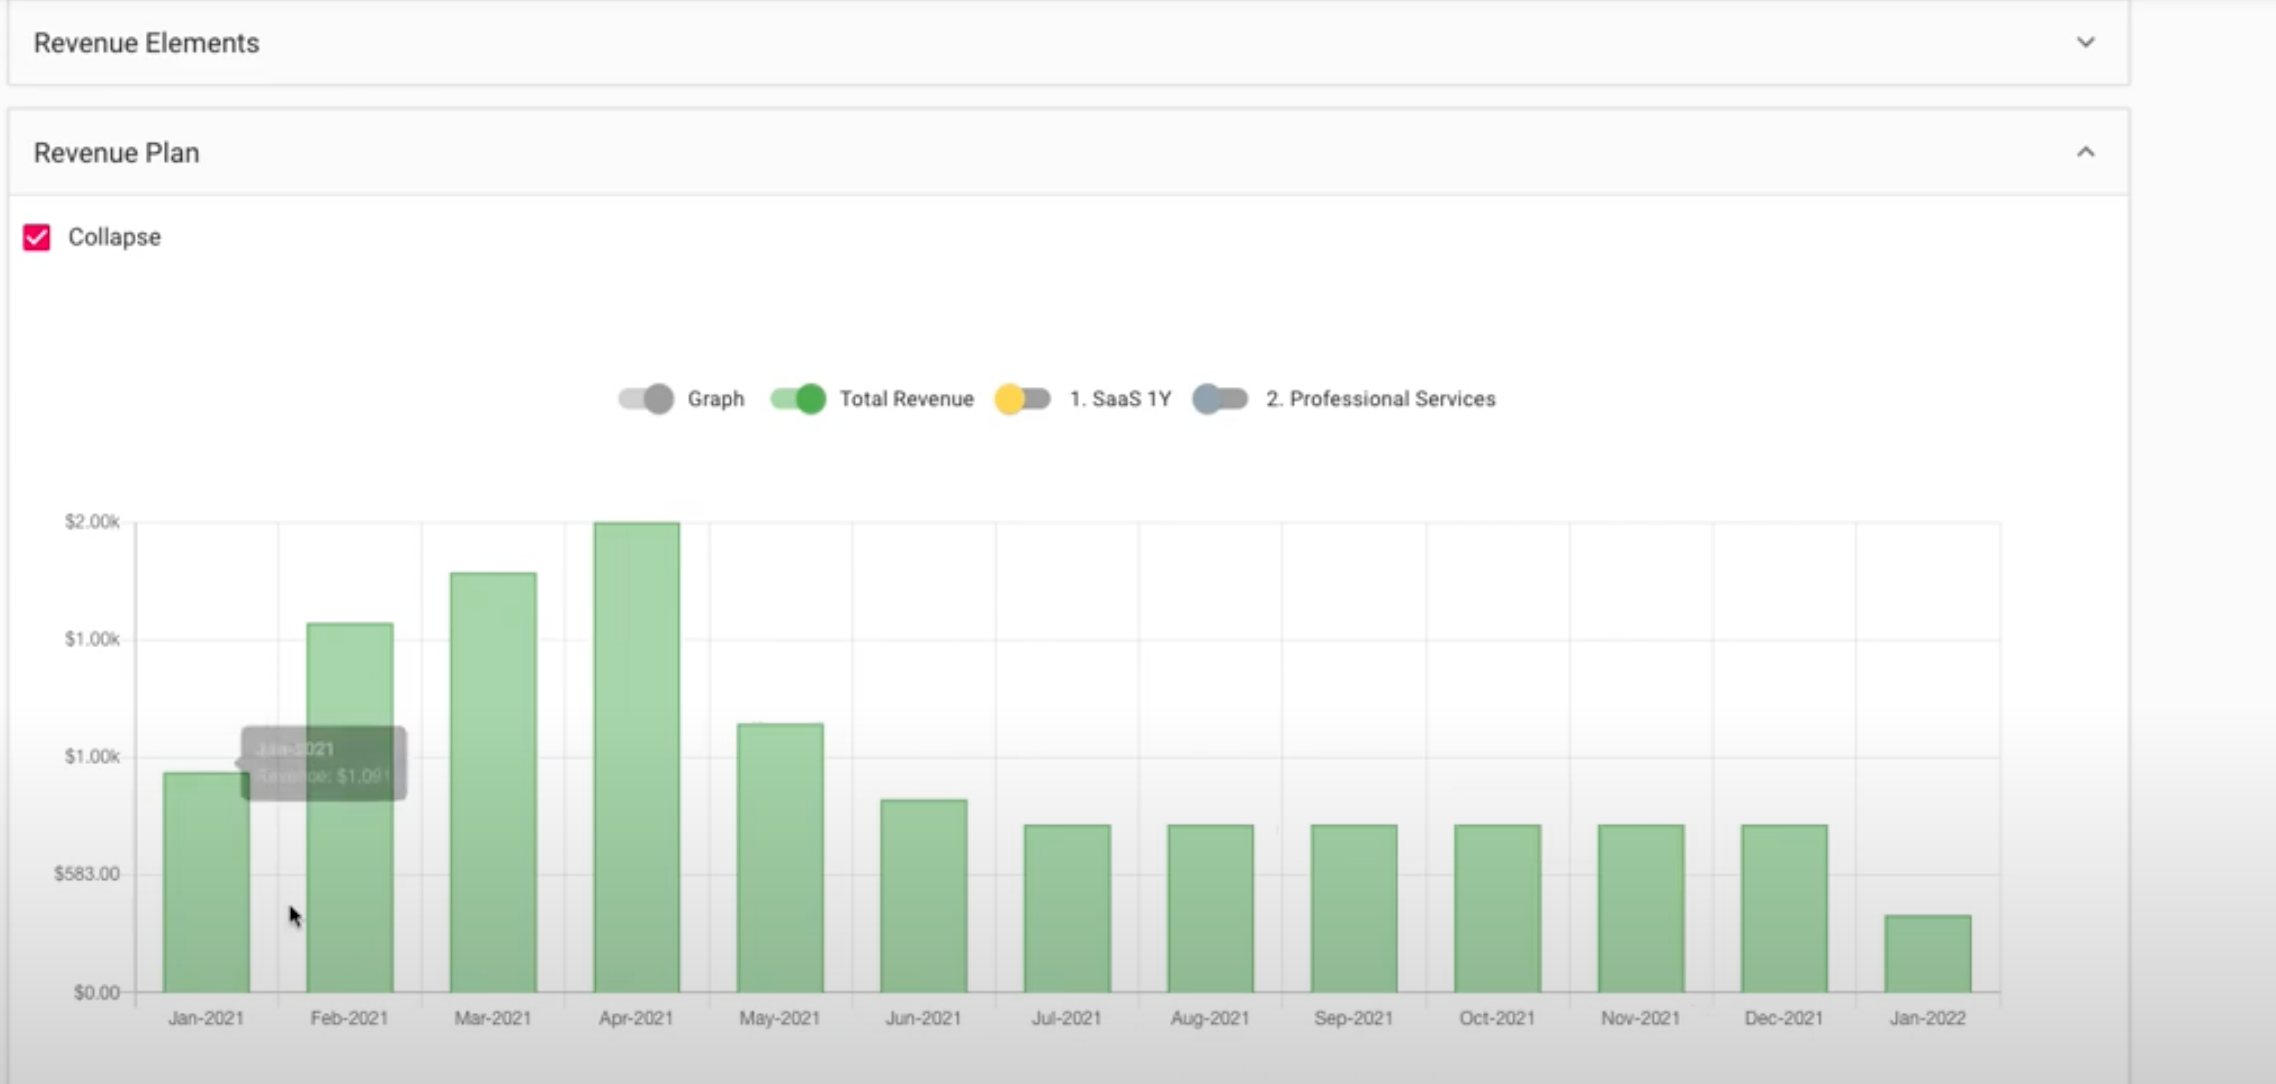2276x1084 pixels.
Task: Click the Collapse label text
Action: (x=114, y=237)
